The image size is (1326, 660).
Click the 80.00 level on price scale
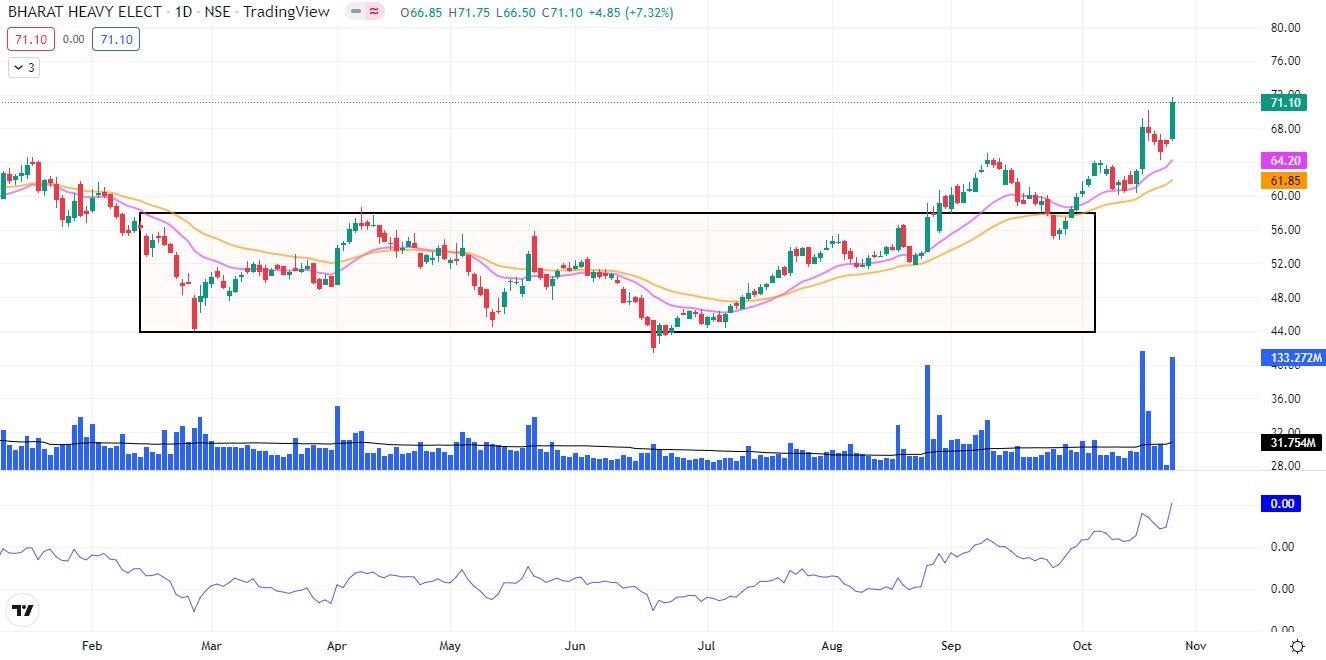(1284, 28)
